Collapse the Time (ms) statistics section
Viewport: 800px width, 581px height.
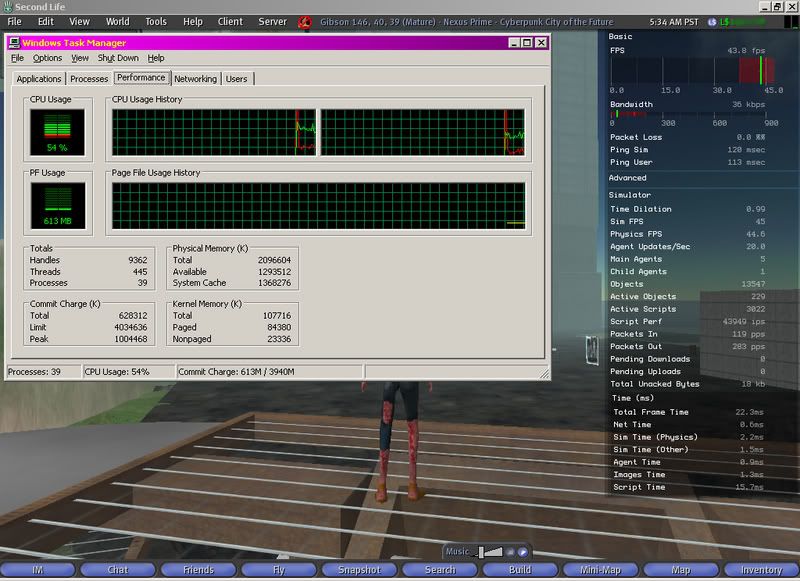tap(633, 398)
